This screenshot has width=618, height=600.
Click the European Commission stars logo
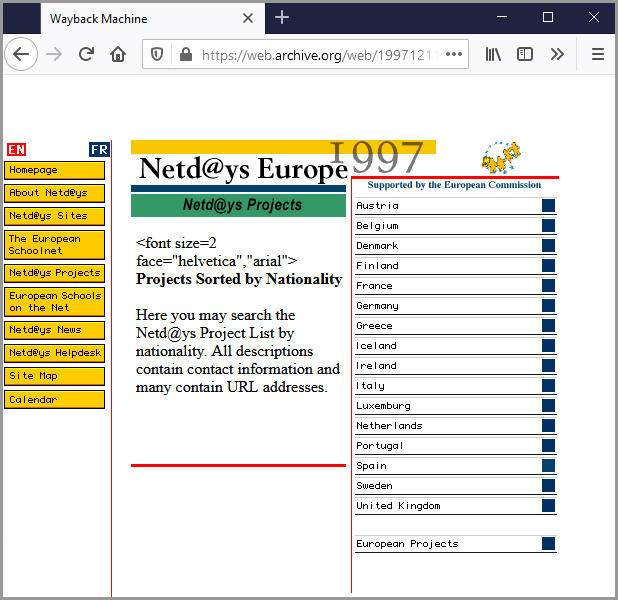(x=501, y=157)
